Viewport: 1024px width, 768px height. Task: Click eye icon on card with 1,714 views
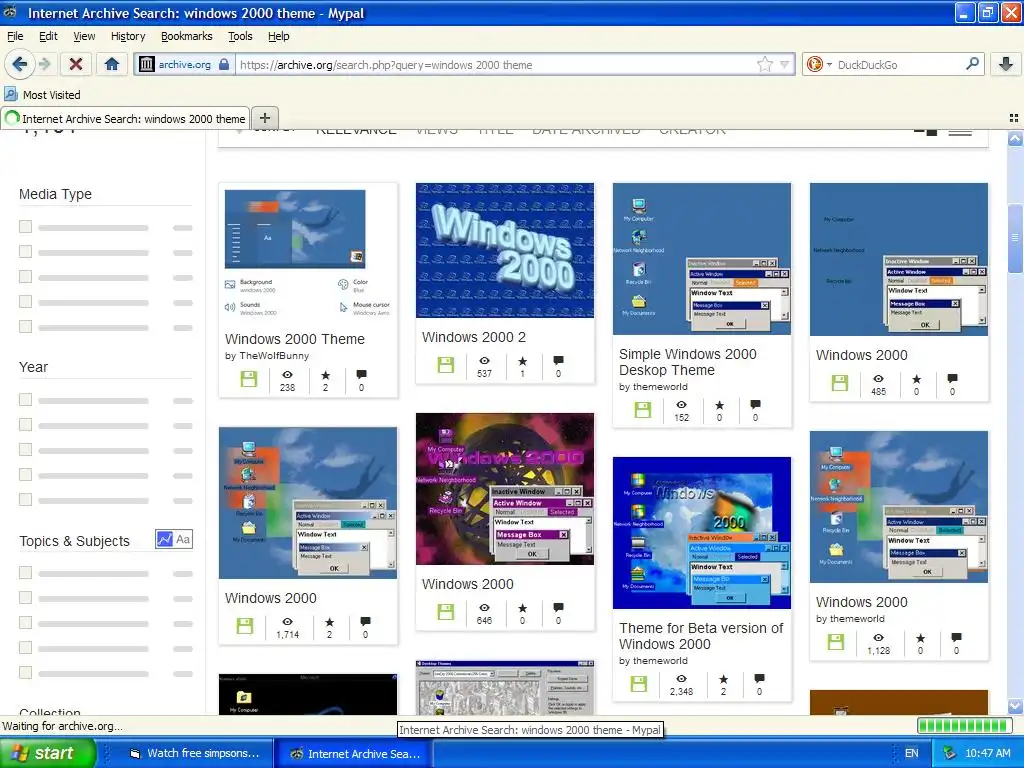287,622
